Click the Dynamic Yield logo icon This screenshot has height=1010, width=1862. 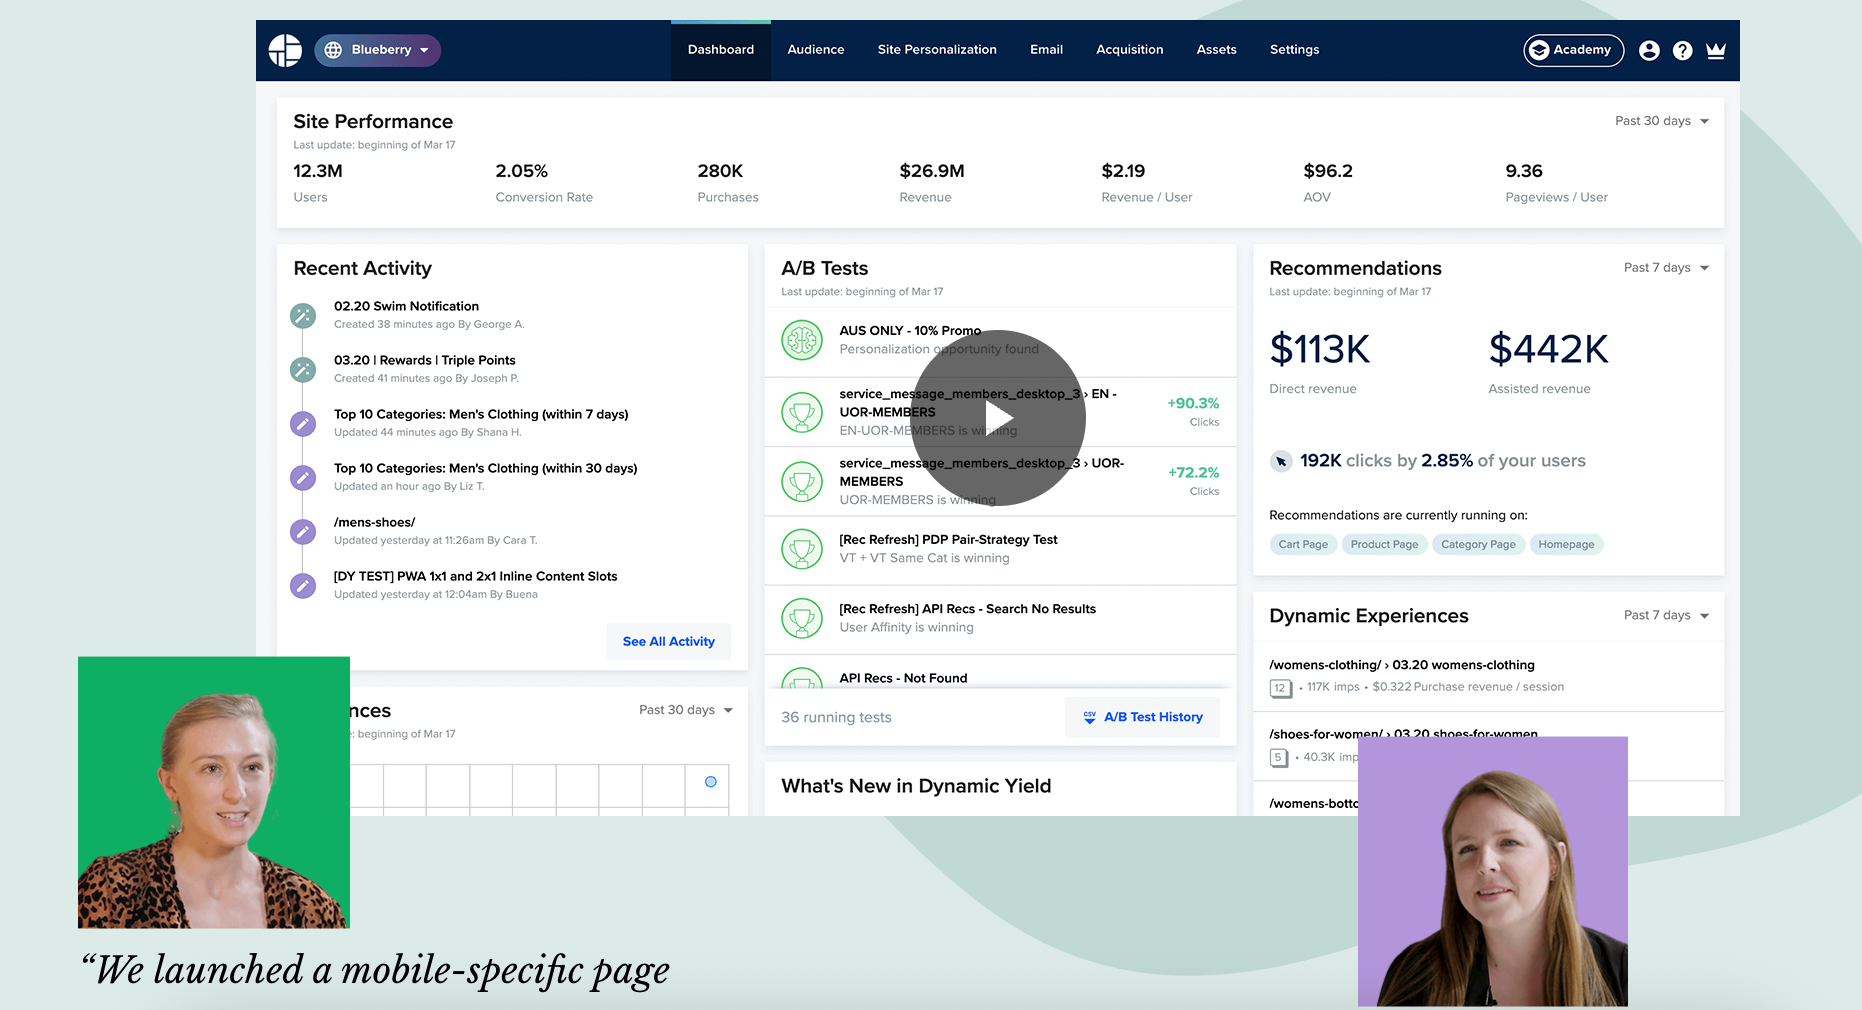click(285, 50)
